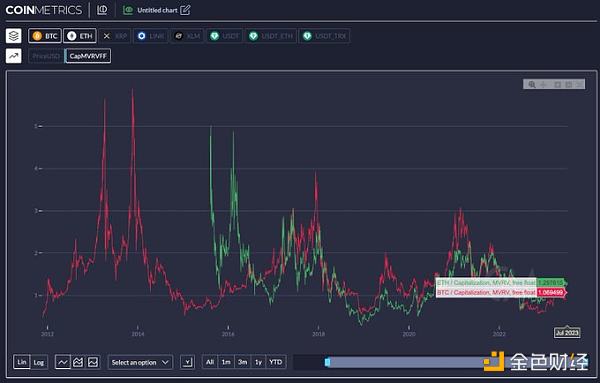Viewport: 600px width, 383px height.
Task: Open the metrics trend-arrow icon button
Action: pyautogui.click(x=14, y=56)
